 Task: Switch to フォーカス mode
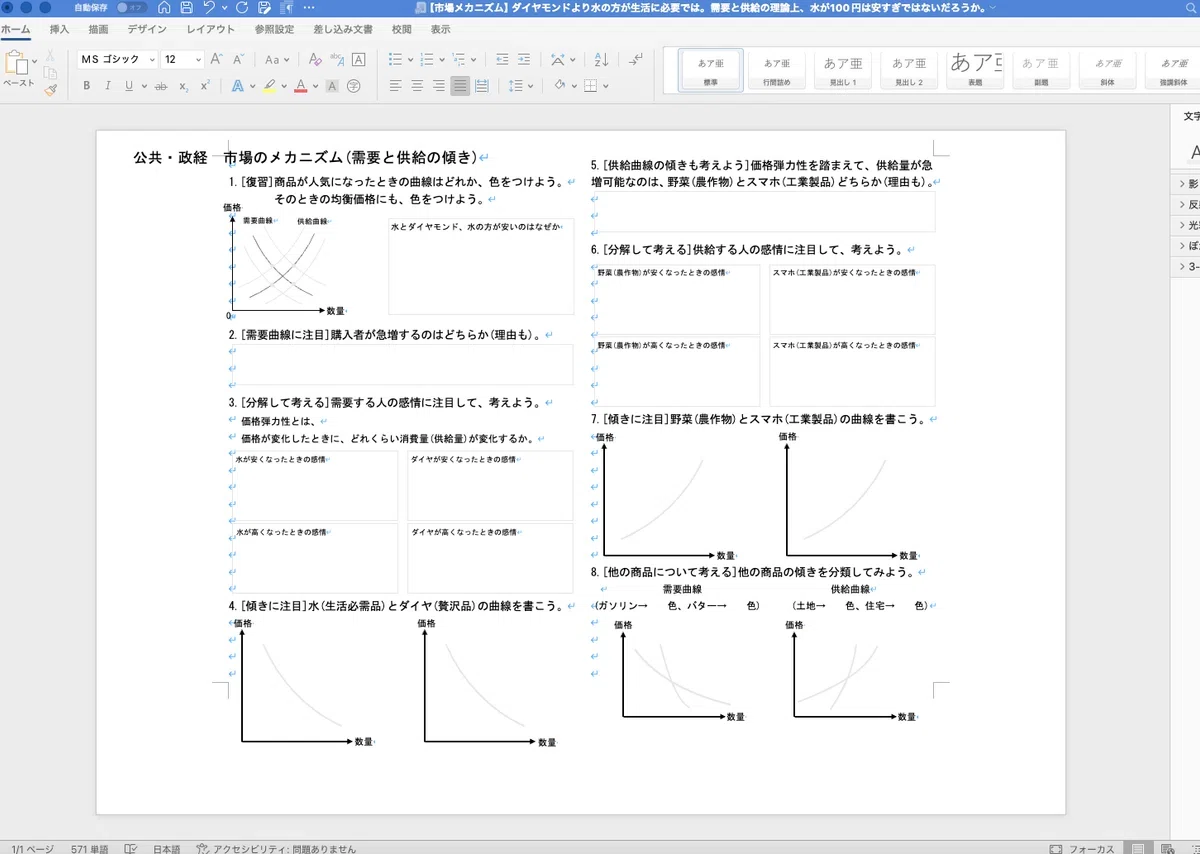point(1081,848)
